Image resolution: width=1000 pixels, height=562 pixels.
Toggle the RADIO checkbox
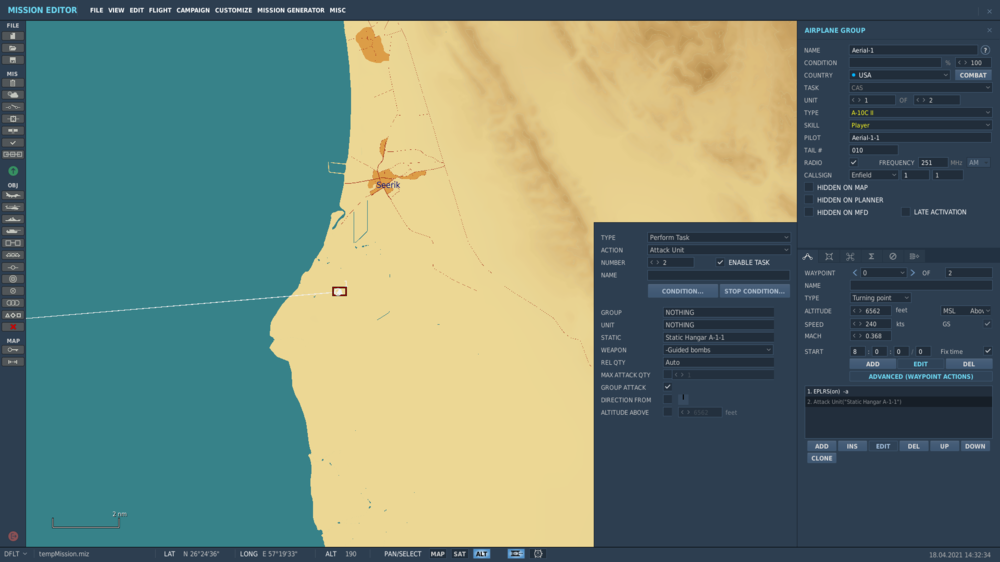[853, 163]
